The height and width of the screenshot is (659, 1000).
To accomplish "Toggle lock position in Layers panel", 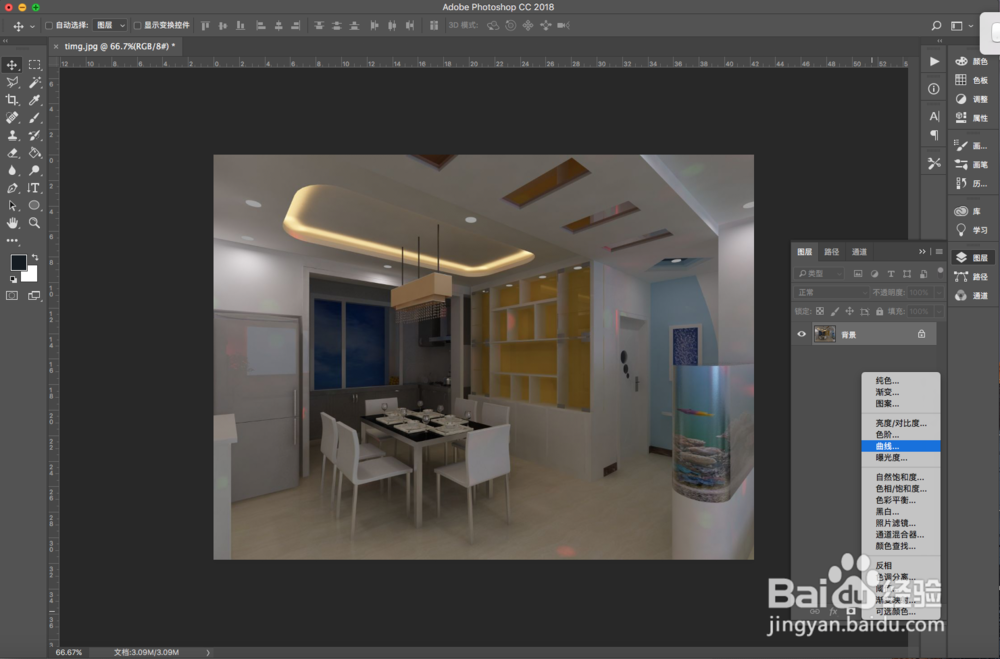I will [849, 311].
